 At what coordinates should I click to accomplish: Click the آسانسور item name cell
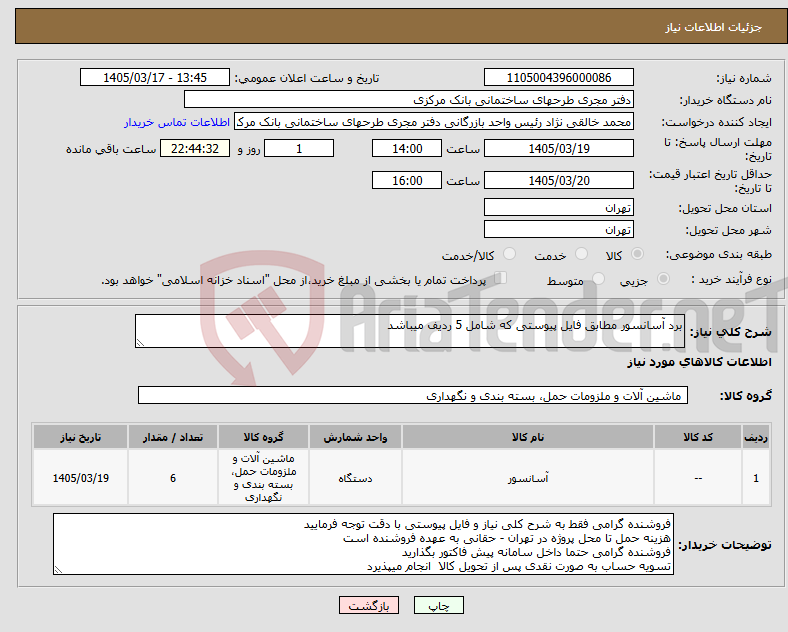pos(528,478)
